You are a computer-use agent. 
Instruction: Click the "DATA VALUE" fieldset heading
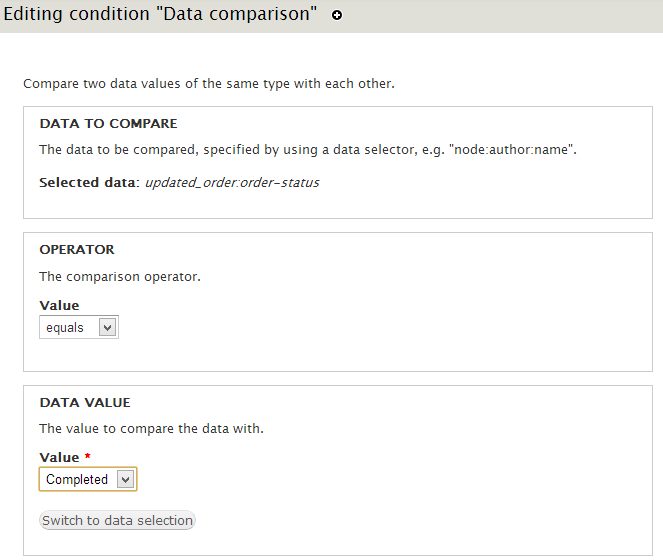pos(85,402)
